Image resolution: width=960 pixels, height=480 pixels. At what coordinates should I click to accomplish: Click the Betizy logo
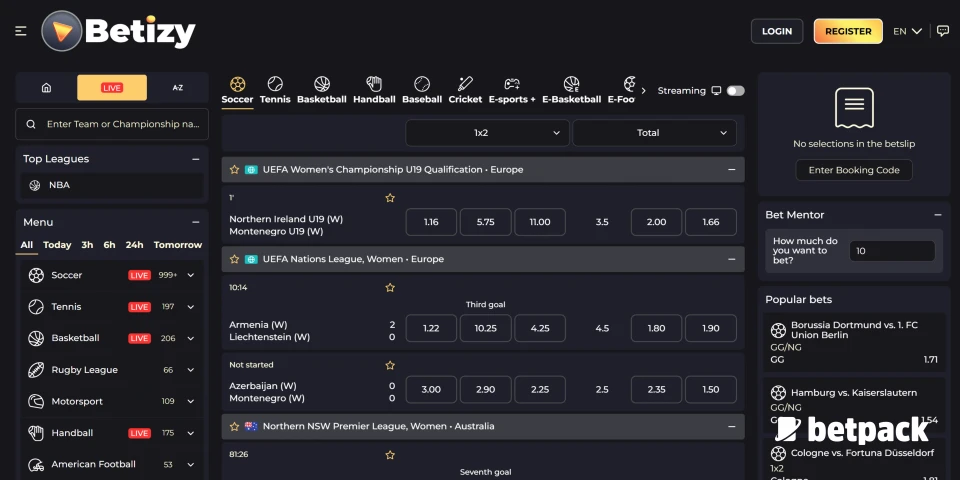(119, 31)
